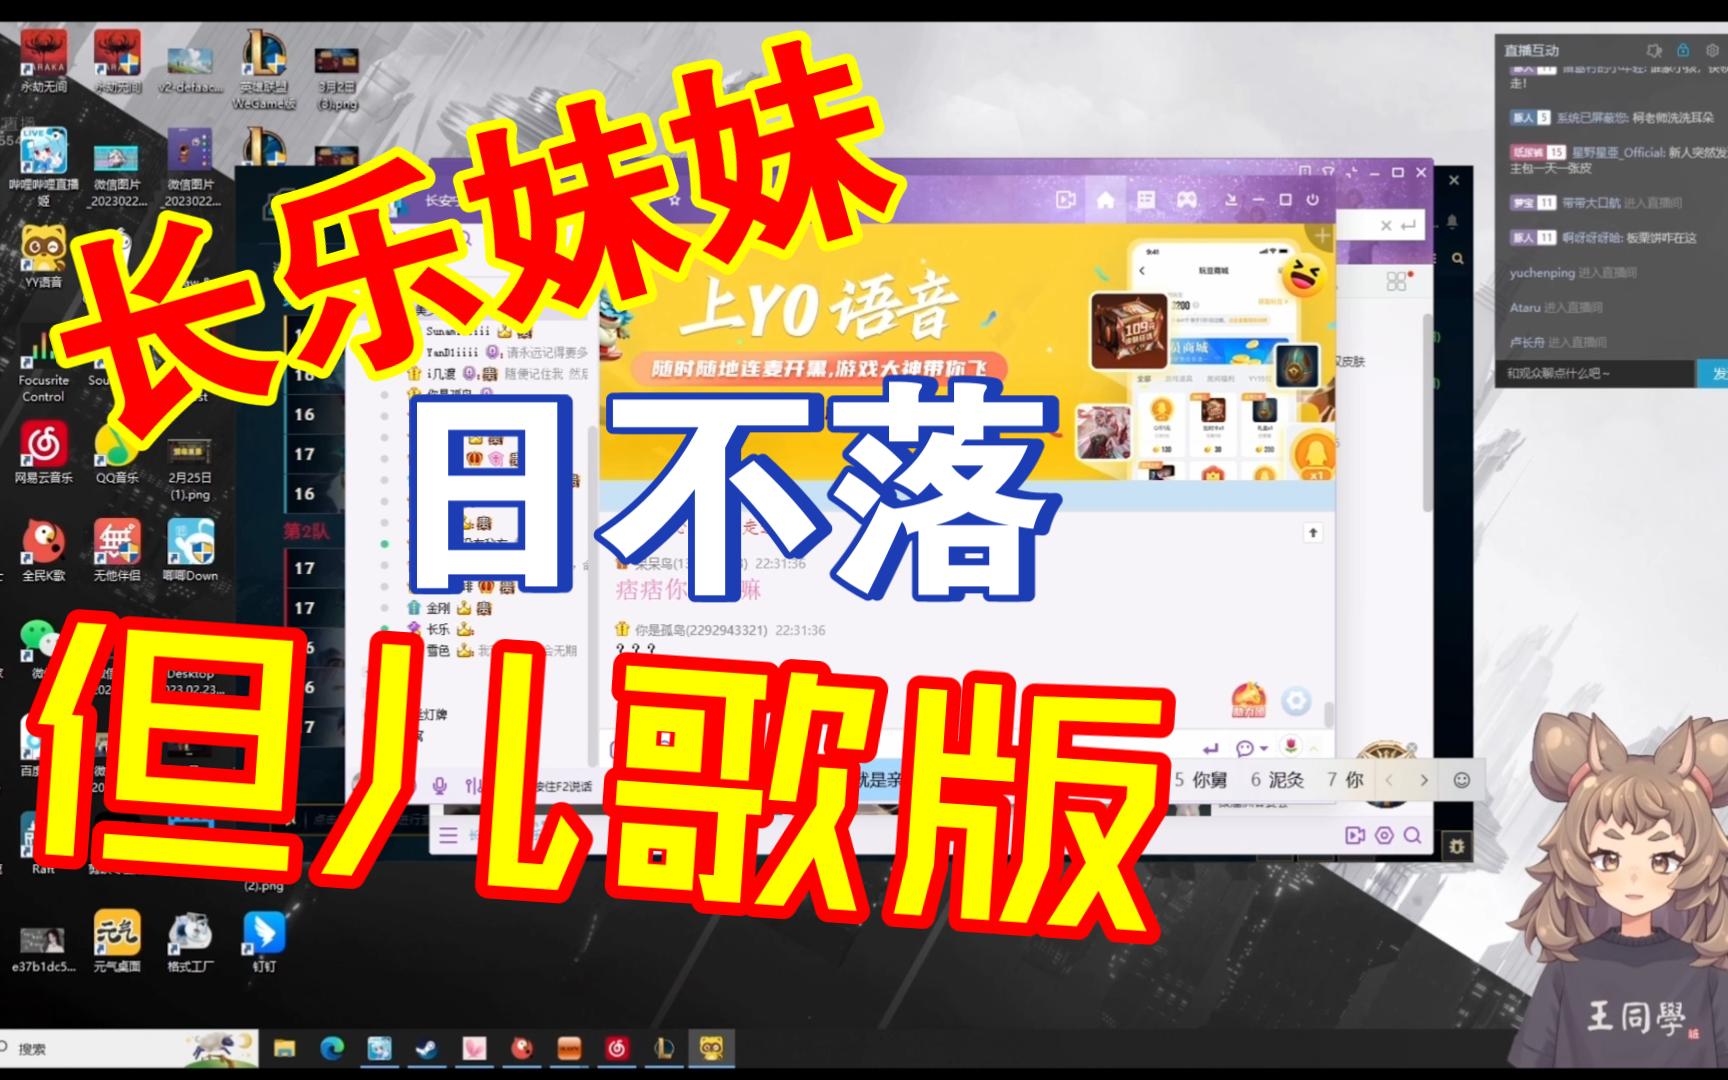
Task: Open YY list view tab icon
Action: (1146, 200)
